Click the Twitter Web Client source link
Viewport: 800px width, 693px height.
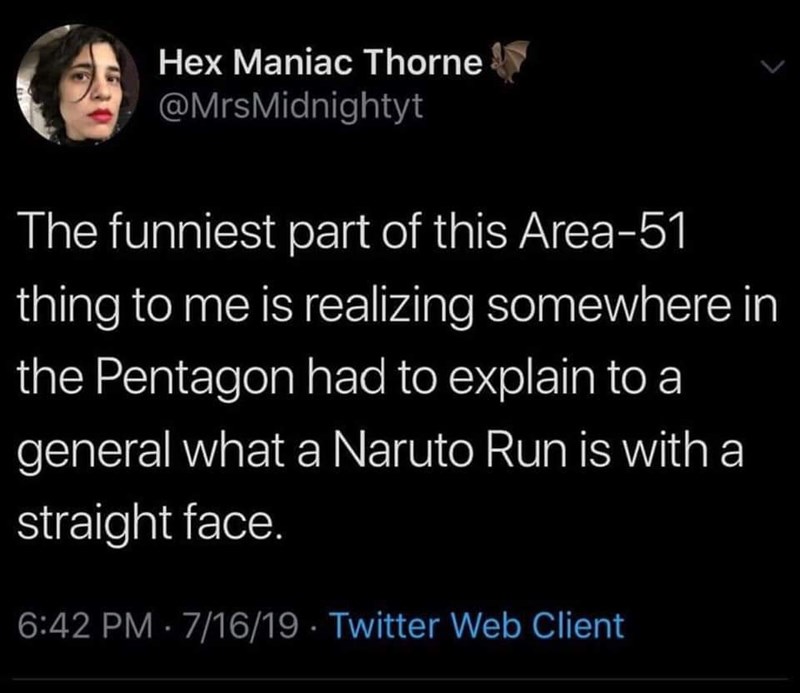click(476, 627)
